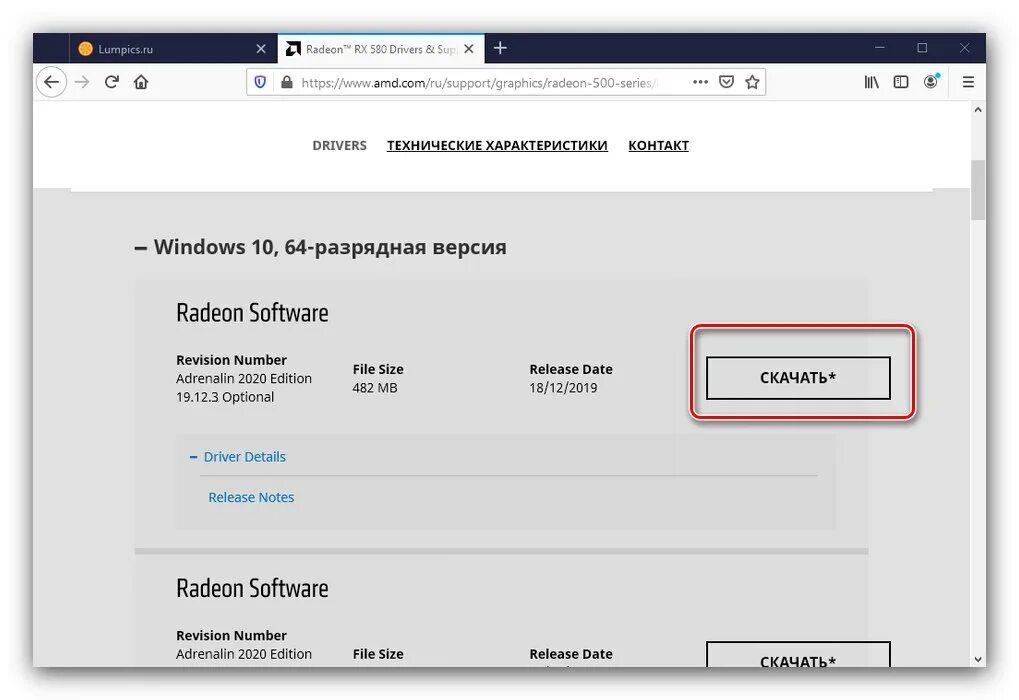This screenshot has width=1019, height=700.
Task: Open the КОНТАКТ section
Action: 658,146
